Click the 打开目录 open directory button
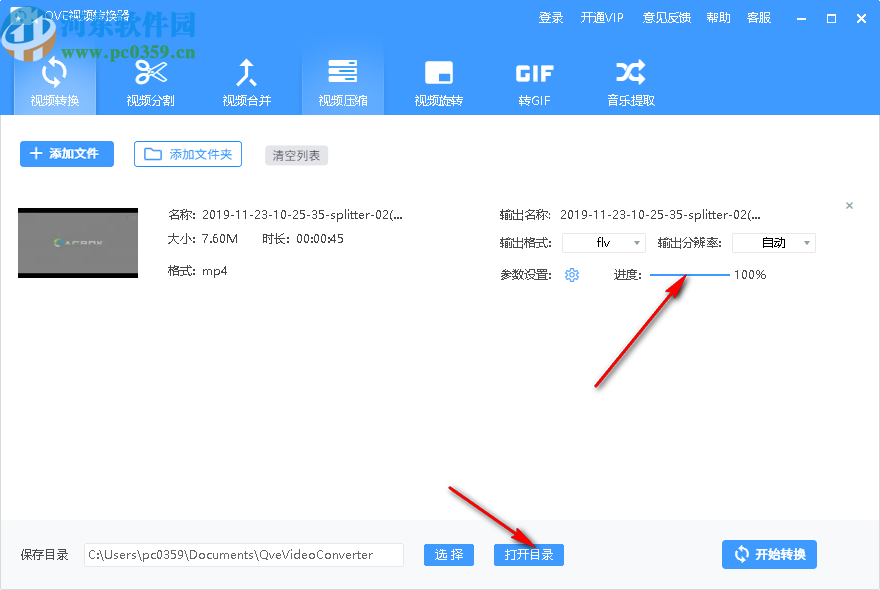Viewport: 880px width, 590px height. point(528,554)
